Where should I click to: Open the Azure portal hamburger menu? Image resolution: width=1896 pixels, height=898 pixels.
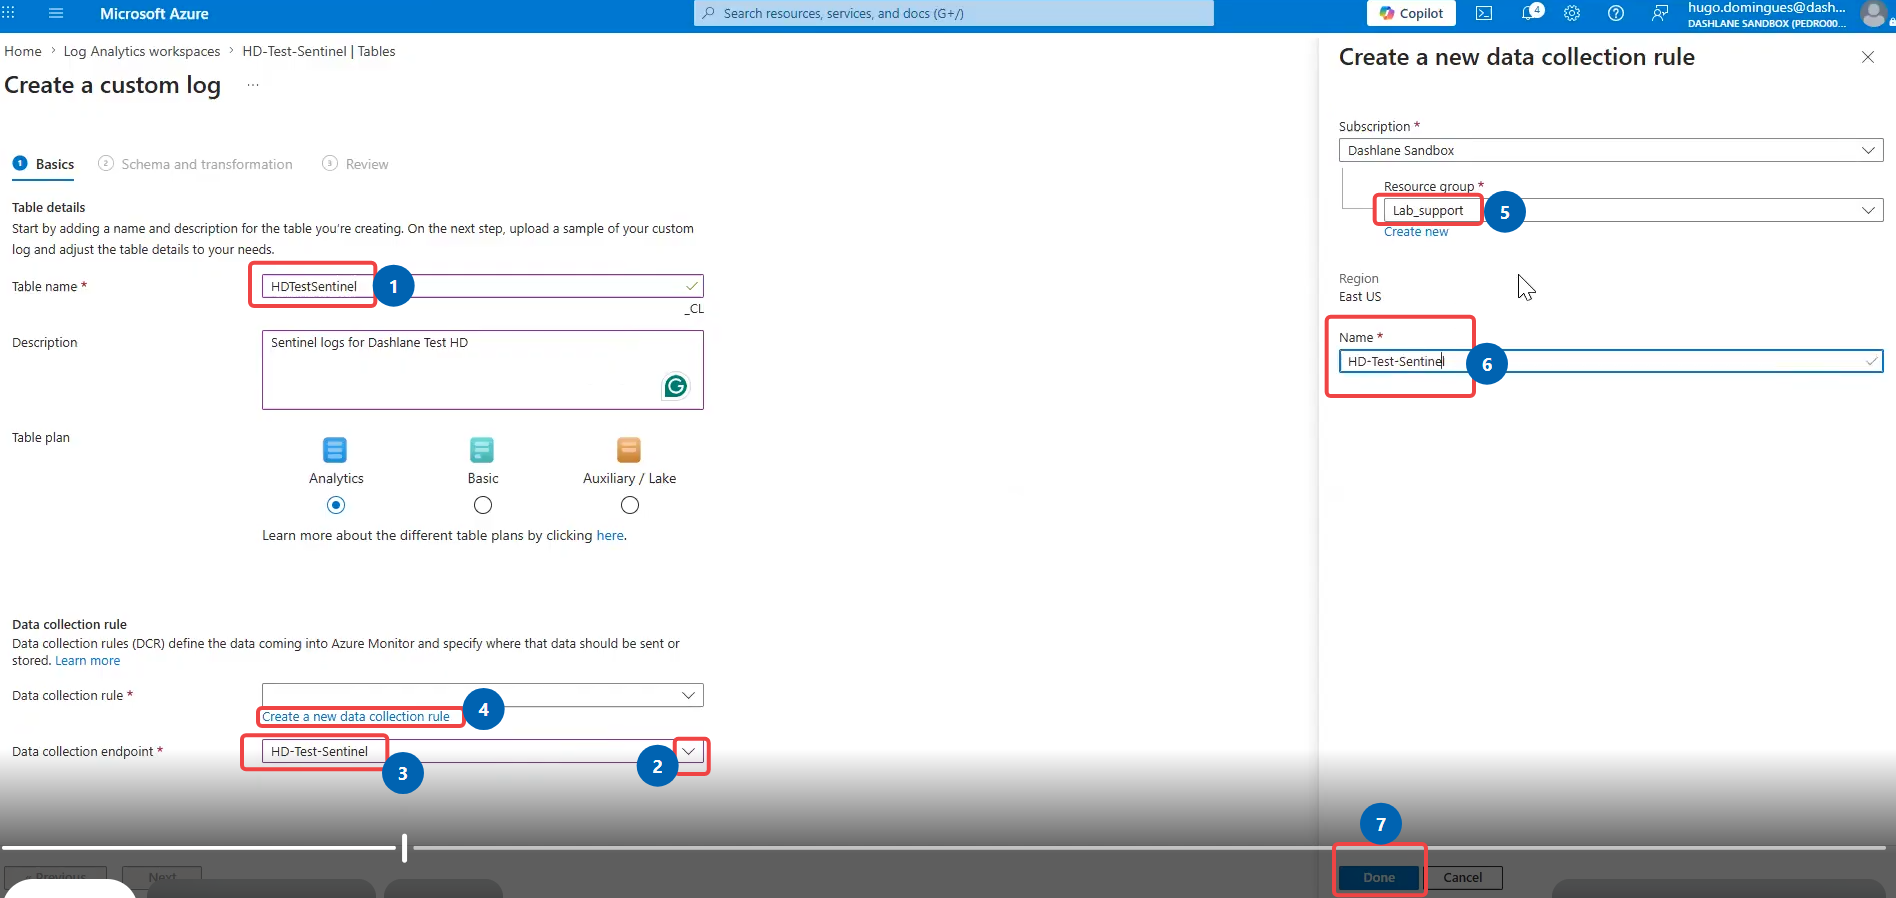[x=56, y=14]
